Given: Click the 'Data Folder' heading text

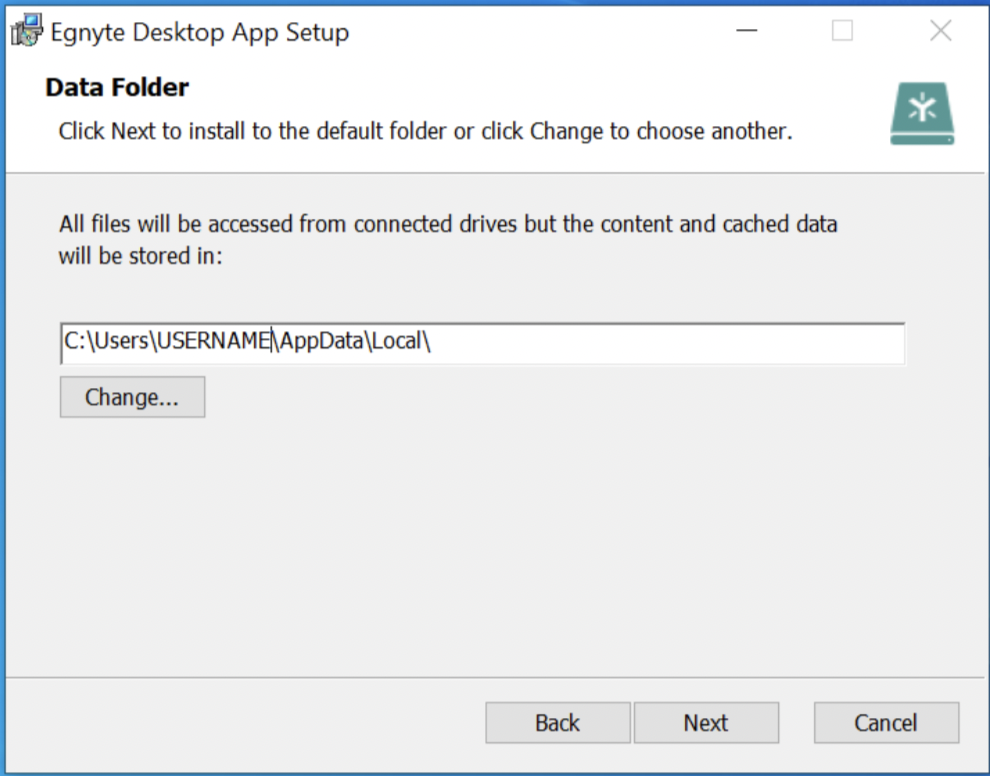Looking at the screenshot, I should [117, 87].
